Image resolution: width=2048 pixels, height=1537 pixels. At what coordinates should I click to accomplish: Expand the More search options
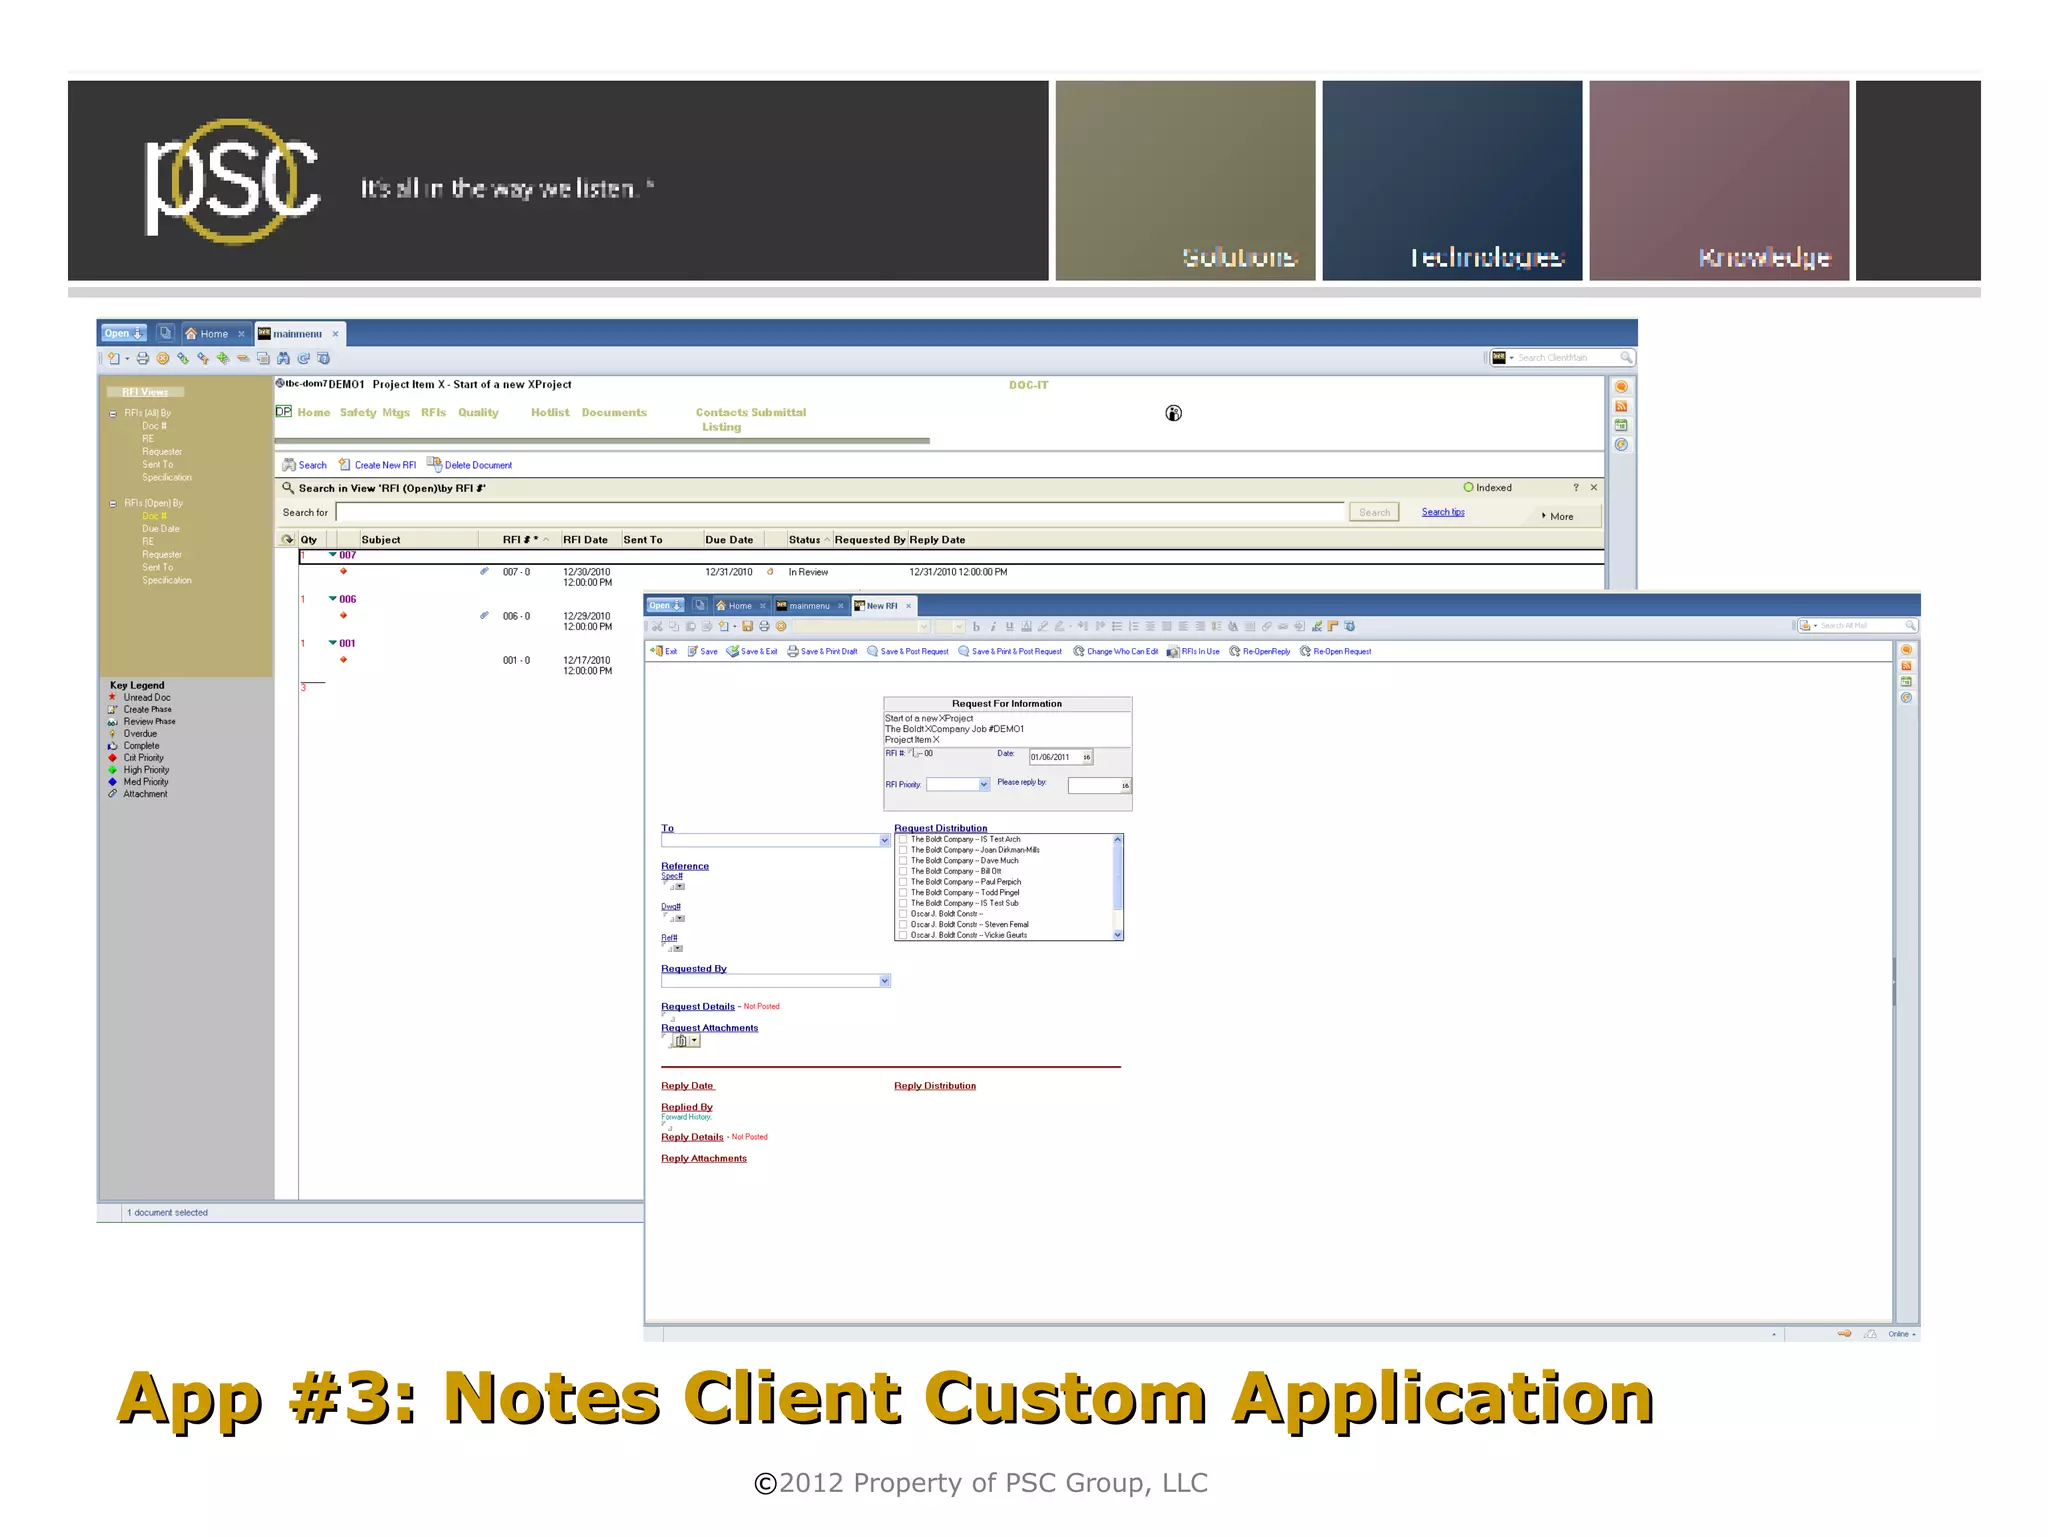pyautogui.click(x=1558, y=516)
